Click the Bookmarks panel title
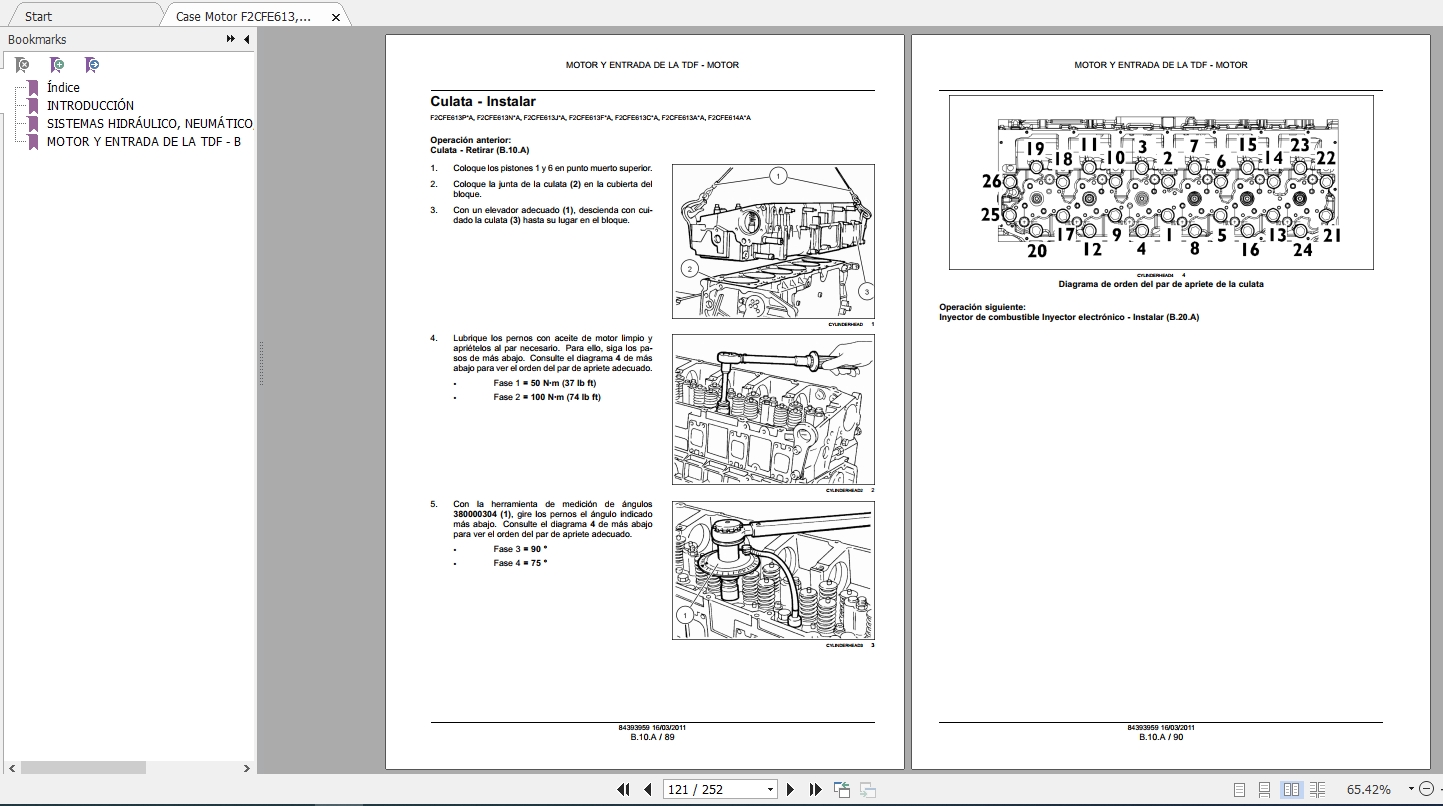This screenshot has height=806, width=1443. (x=37, y=39)
